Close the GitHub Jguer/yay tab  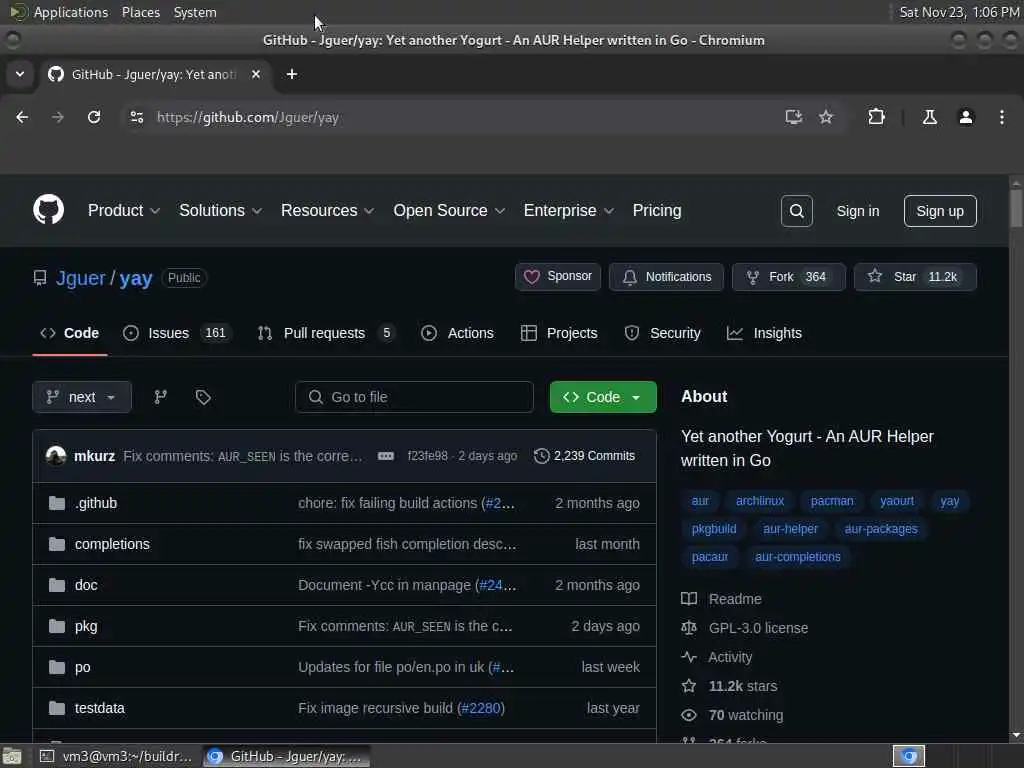click(x=256, y=74)
